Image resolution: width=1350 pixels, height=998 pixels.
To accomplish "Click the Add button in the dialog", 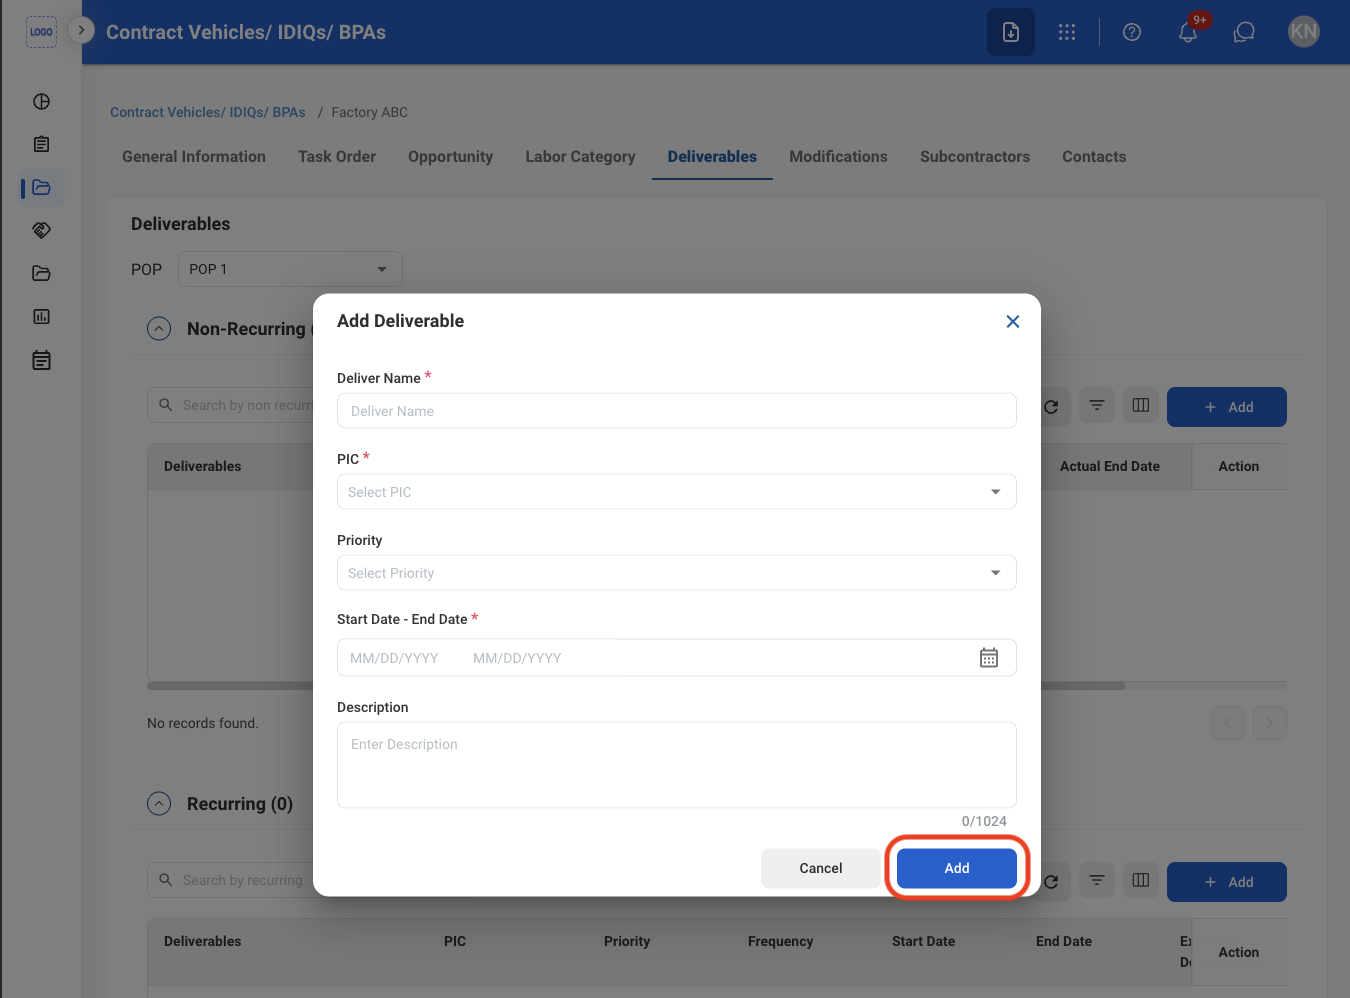I will (957, 868).
